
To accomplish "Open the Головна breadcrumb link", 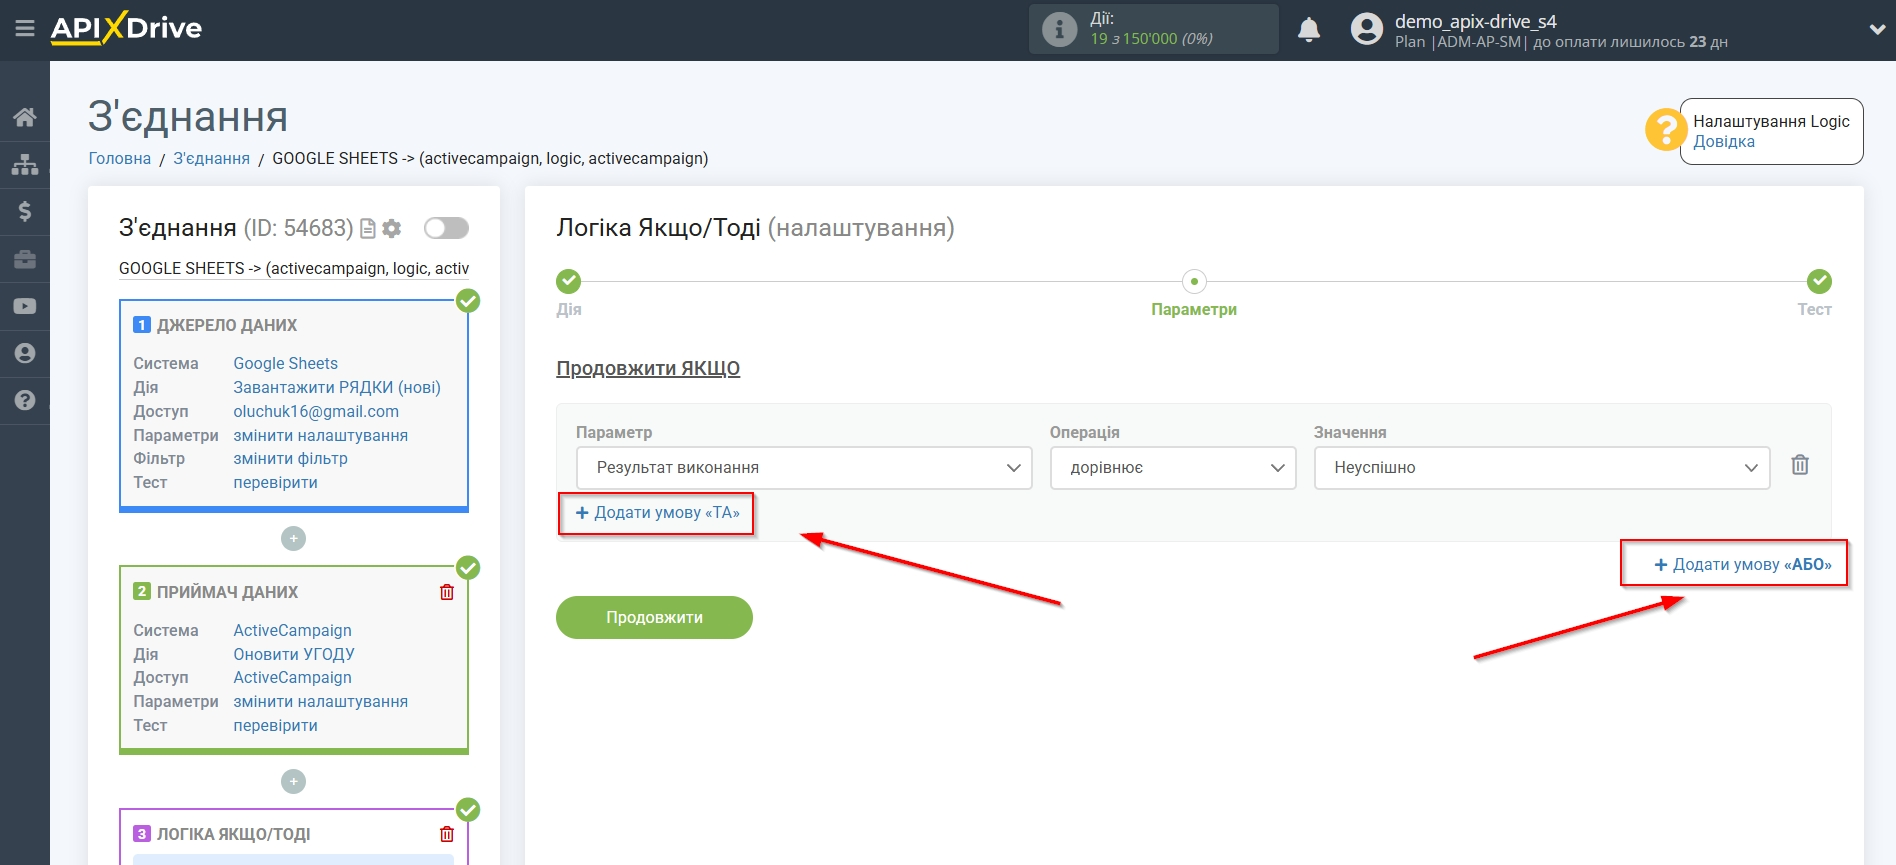I will click(x=120, y=158).
